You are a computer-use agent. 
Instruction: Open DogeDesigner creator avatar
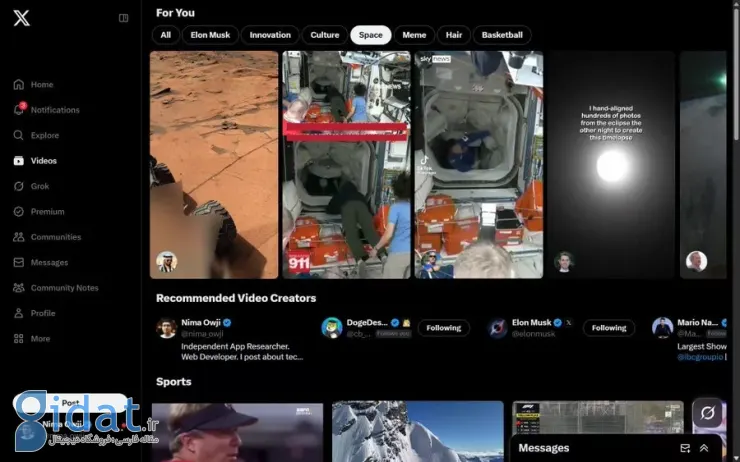click(332, 328)
